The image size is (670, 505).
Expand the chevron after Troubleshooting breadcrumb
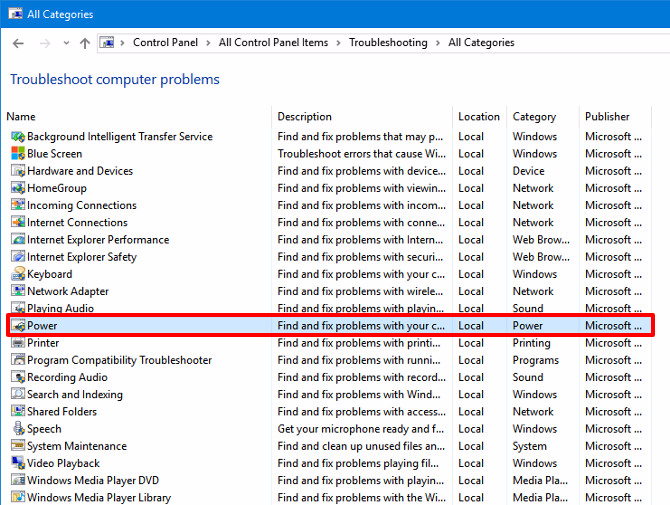click(x=437, y=43)
